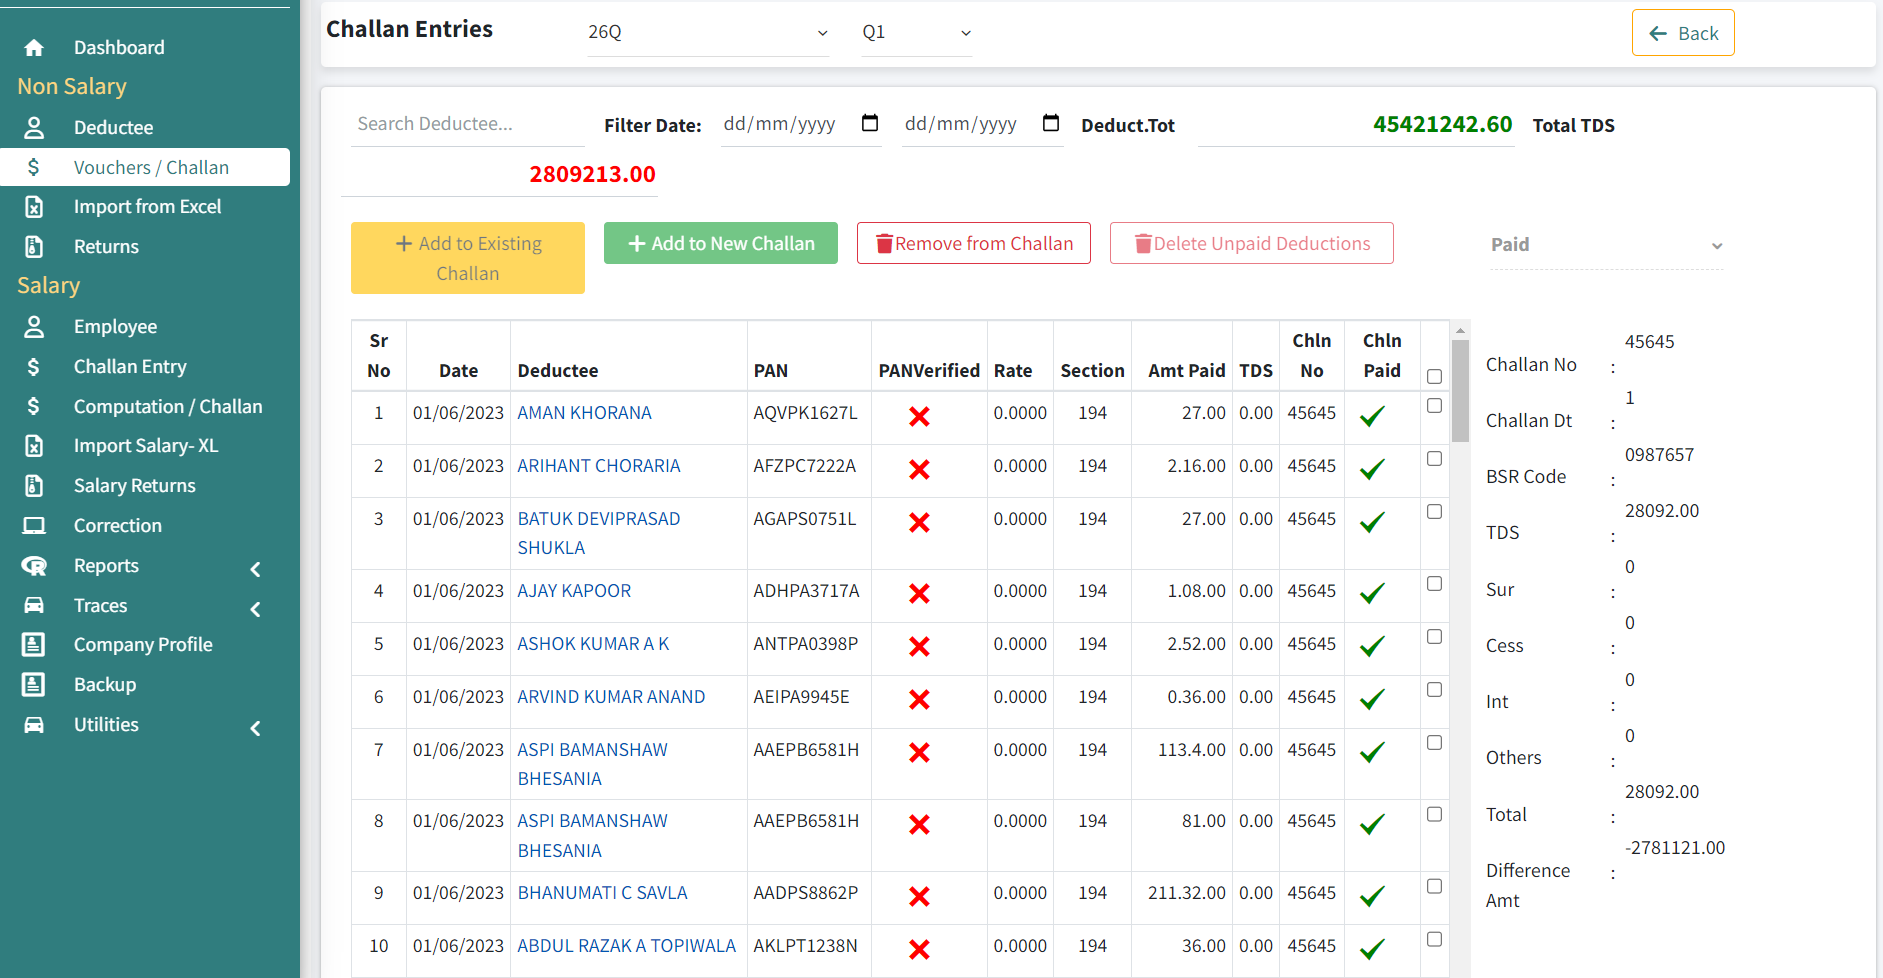The height and width of the screenshot is (978, 1883).
Task: Open the Q1 quarter dropdown
Action: (x=915, y=31)
